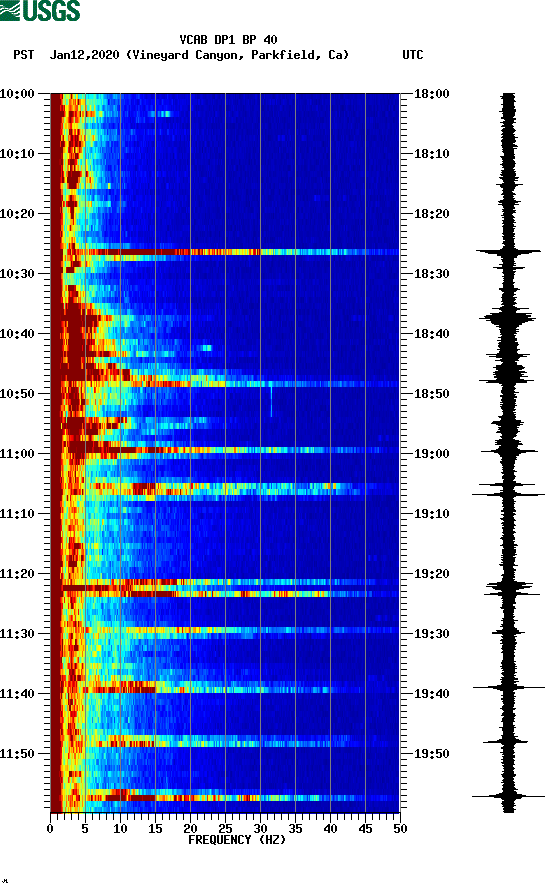Click the USGS logo
This screenshot has width=552, height=892.
click(40, 10)
